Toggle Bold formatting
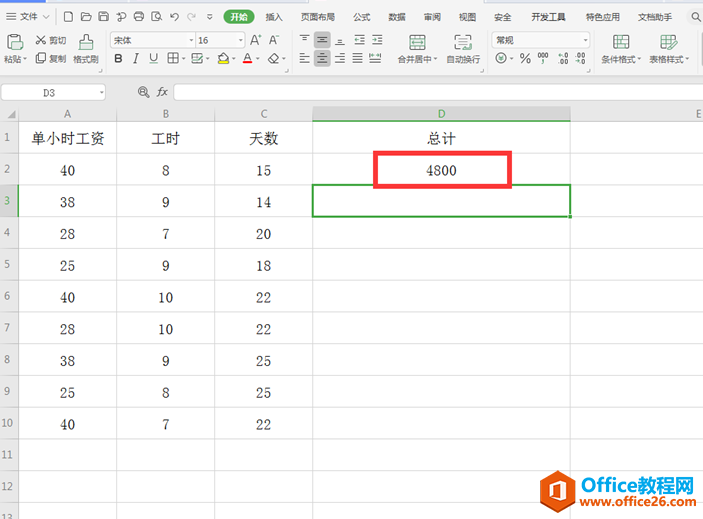This screenshot has width=703, height=519. [118, 58]
